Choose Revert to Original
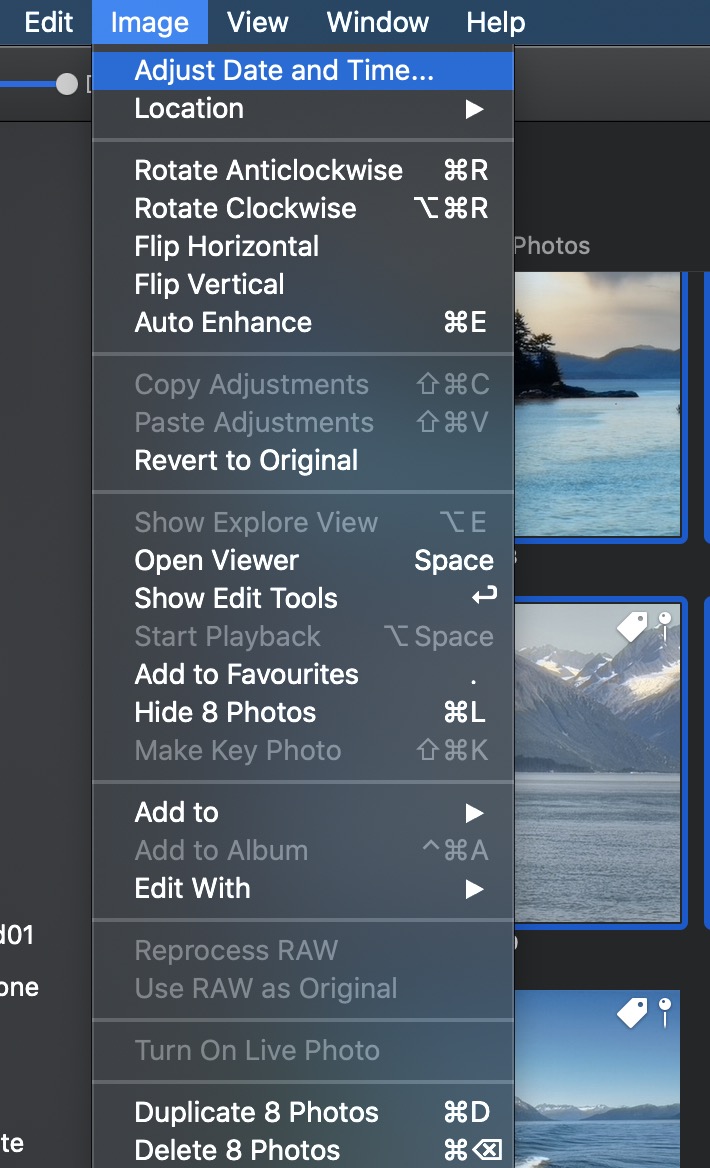The width and height of the screenshot is (710, 1168). 246,460
